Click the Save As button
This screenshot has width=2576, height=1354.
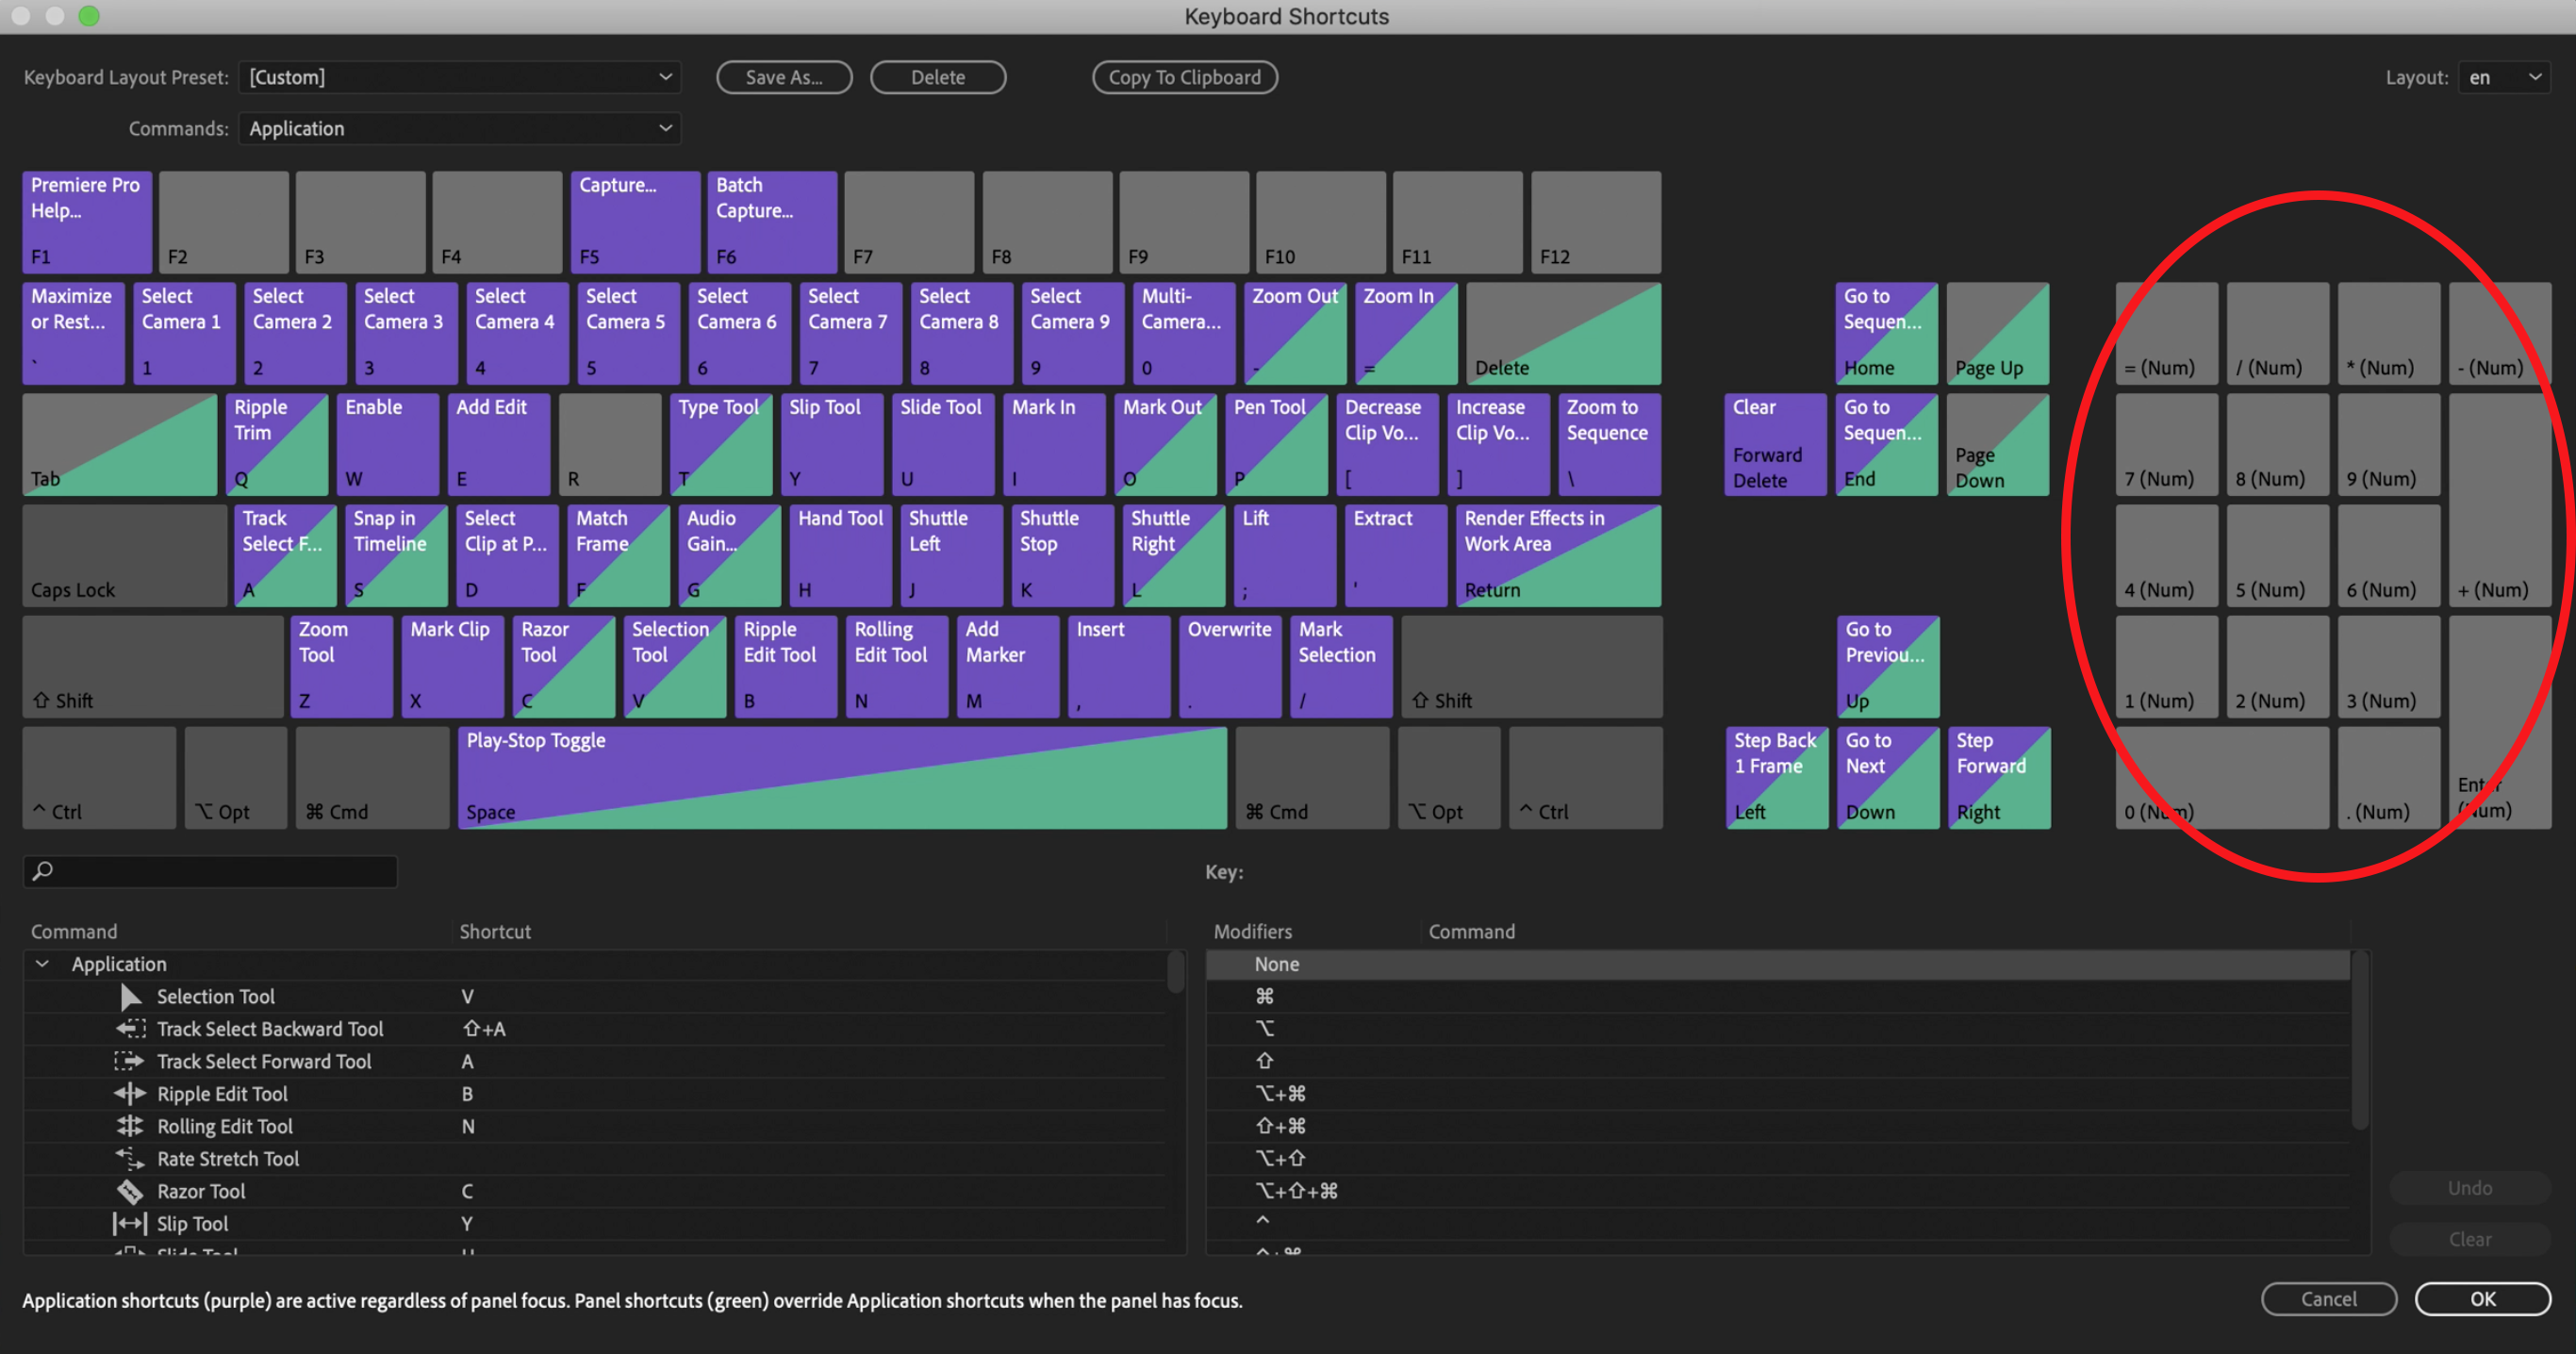(x=784, y=77)
